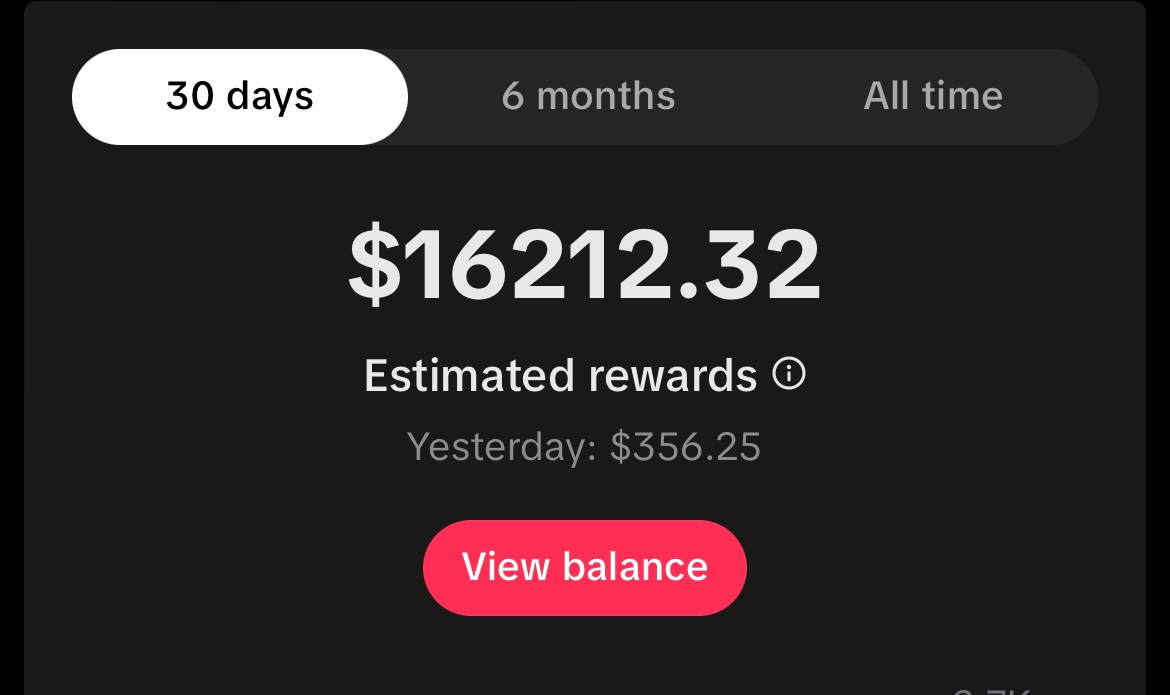The width and height of the screenshot is (1170, 695).
Task: Select the time-range segmented control
Action: (x=585, y=96)
